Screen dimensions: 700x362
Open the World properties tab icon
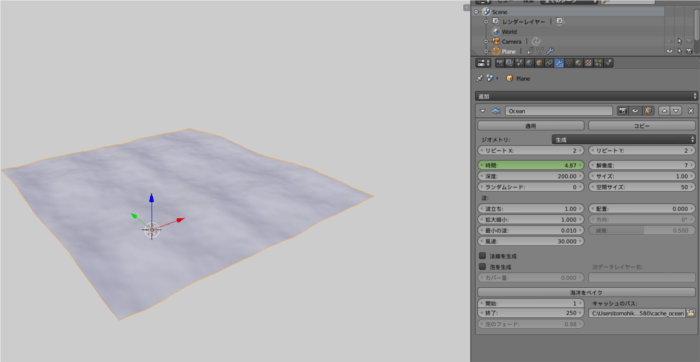(529, 63)
